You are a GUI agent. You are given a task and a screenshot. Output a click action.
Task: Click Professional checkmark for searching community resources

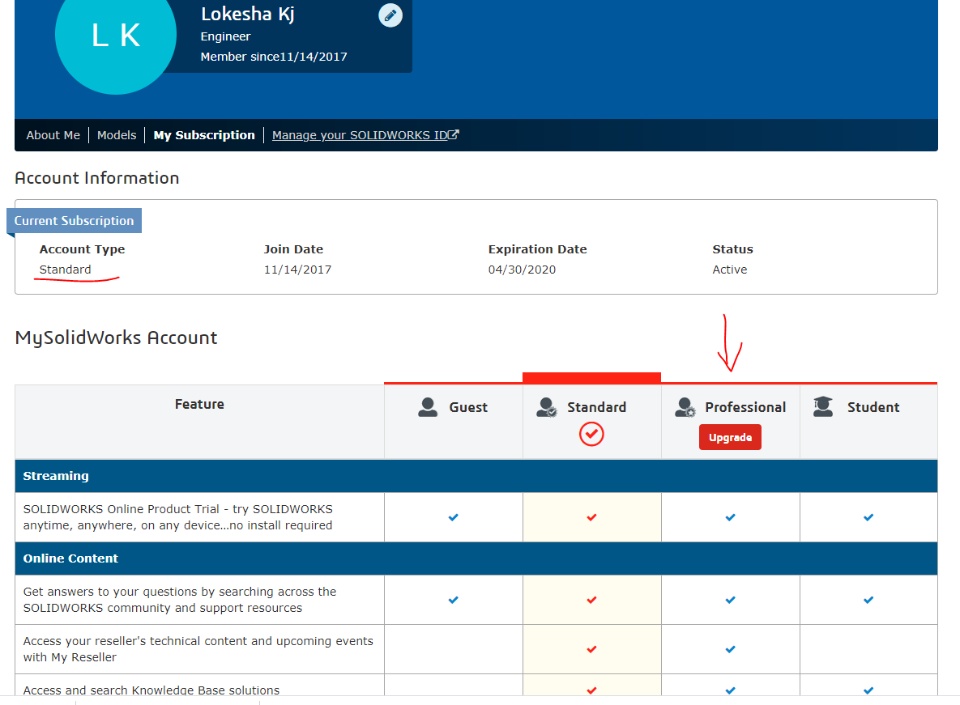pyautogui.click(x=730, y=600)
